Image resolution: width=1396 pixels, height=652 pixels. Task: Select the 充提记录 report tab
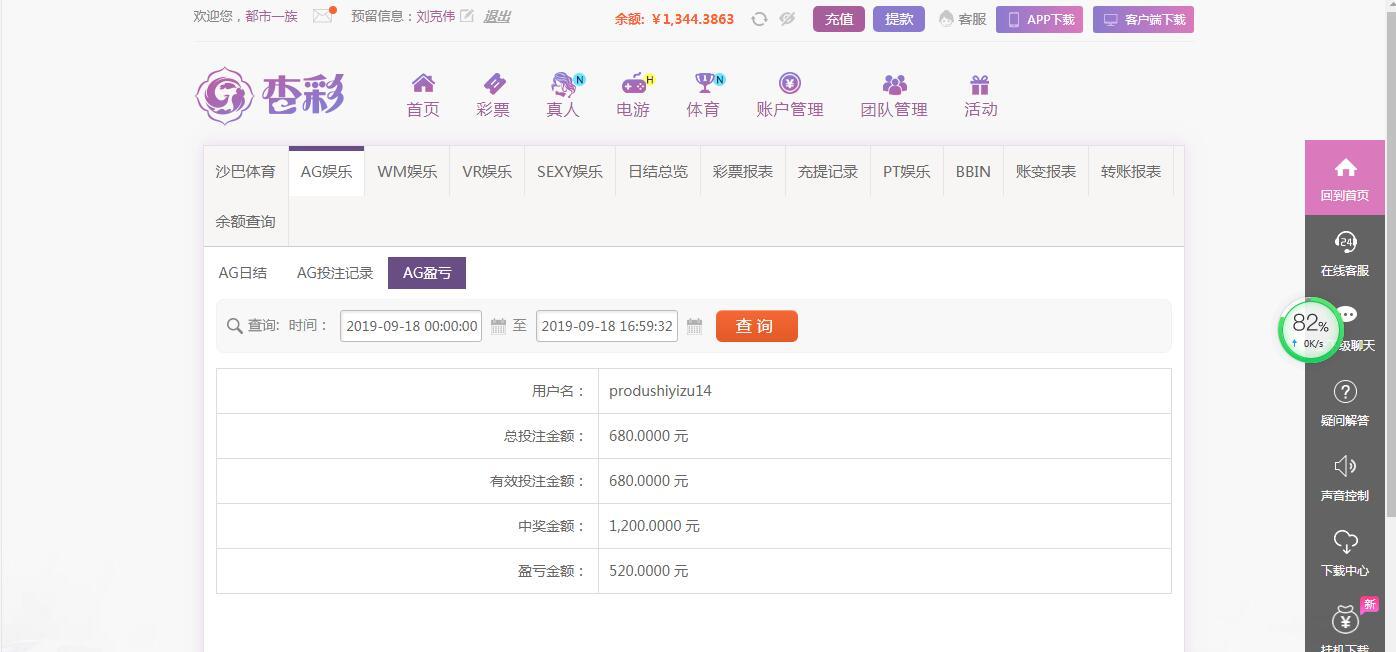(828, 171)
